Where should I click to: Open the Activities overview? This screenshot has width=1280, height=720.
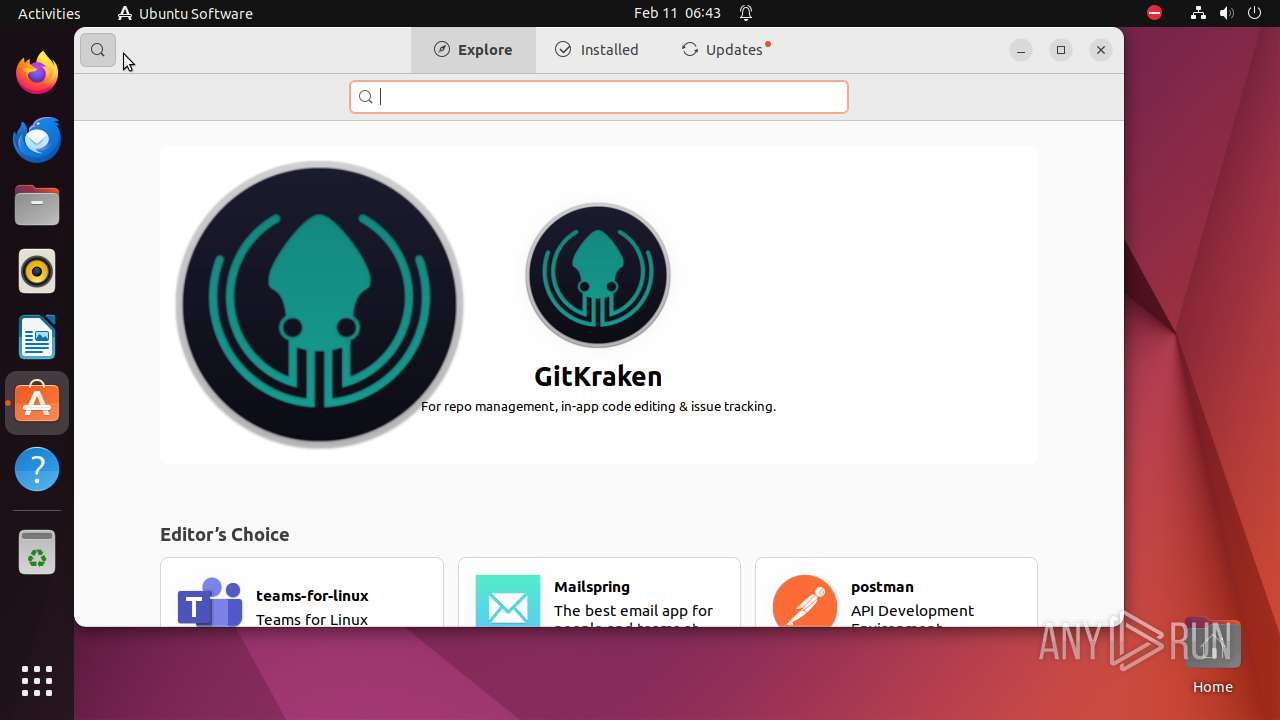click(49, 13)
